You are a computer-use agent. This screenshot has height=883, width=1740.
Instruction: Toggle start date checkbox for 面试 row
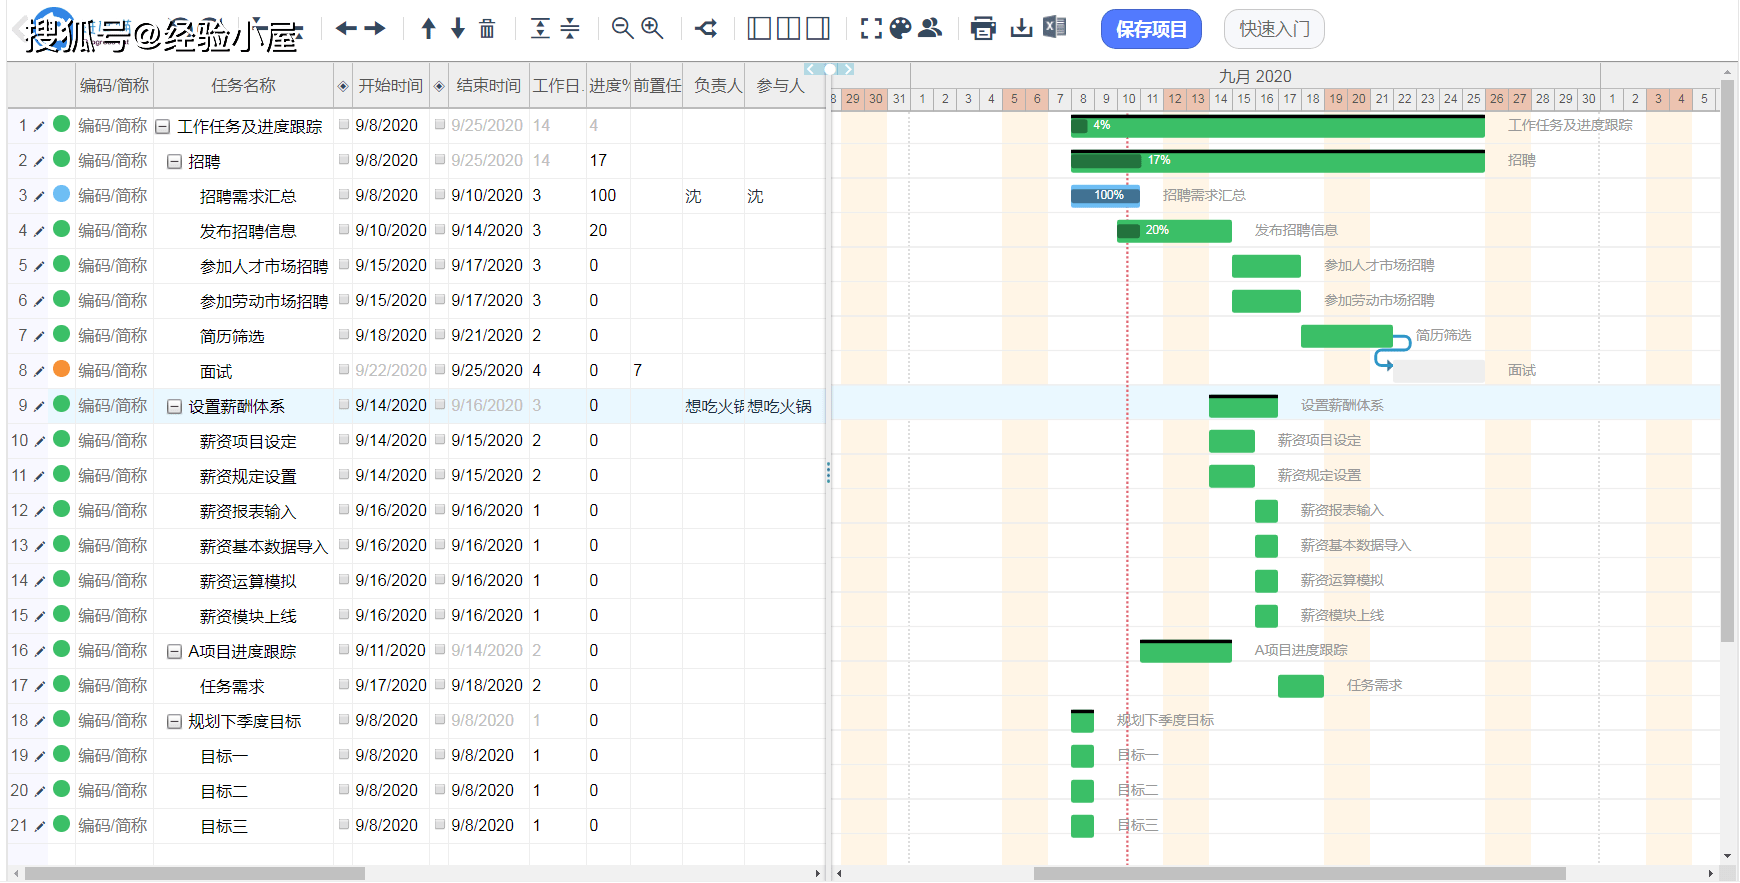pyautogui.click(x=344, y=370)
